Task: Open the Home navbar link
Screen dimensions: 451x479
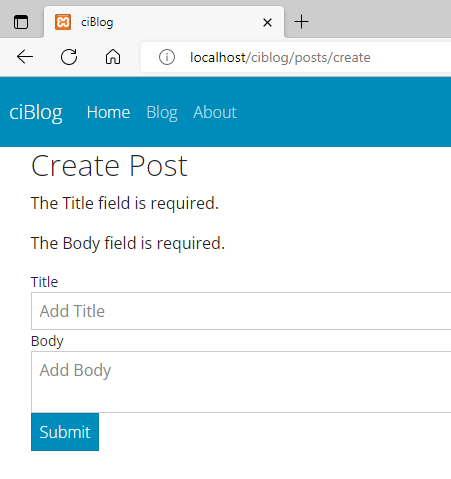Action: click(108, 112)
